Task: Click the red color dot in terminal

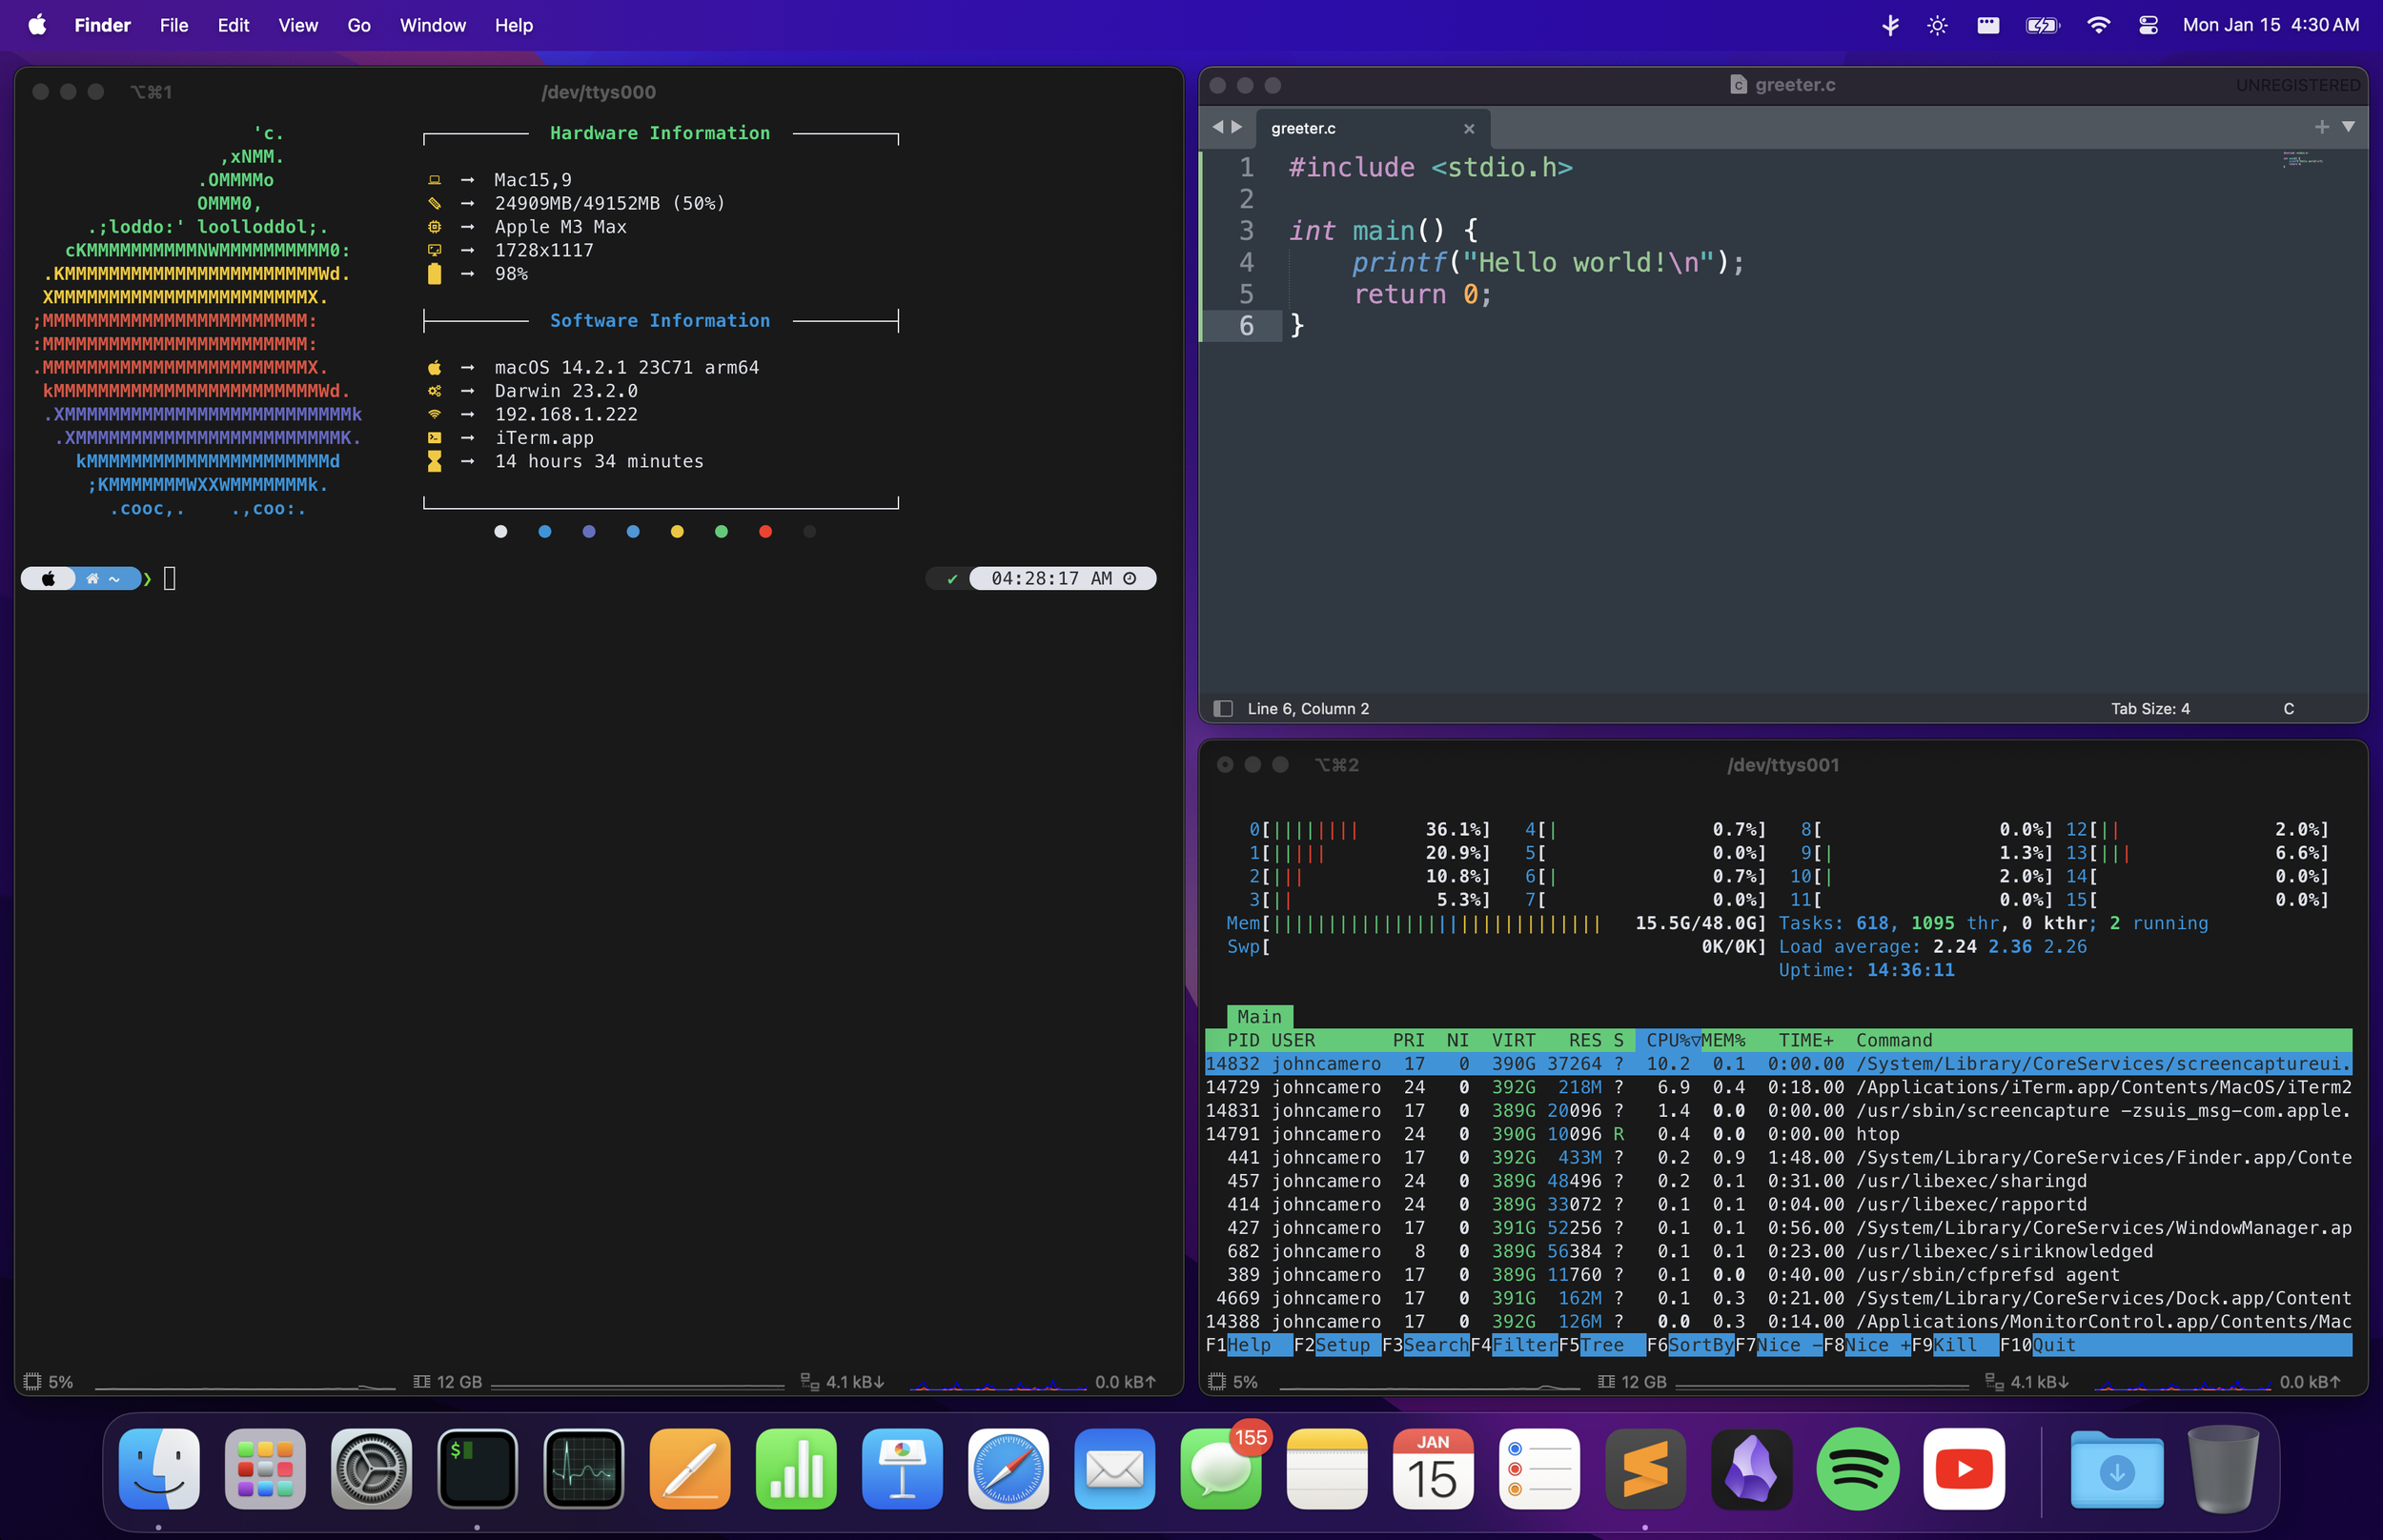Action: point(765,531)
